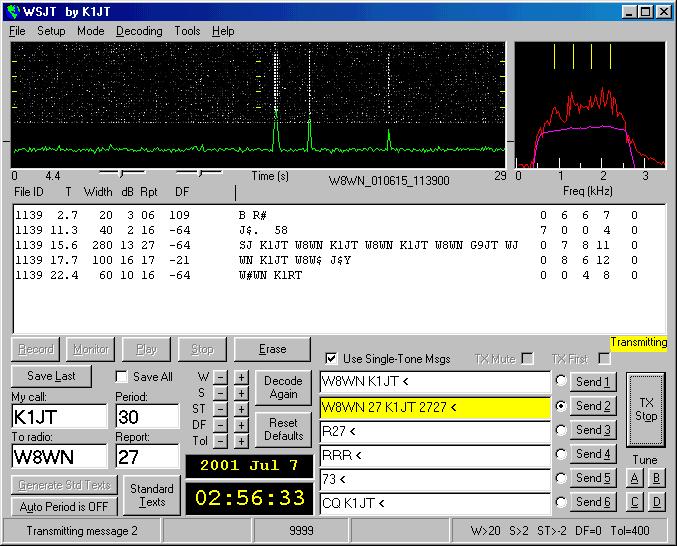This screenshot has width=677, height=546.
Task: Decrease the Tol parameter with minus
Action: [220, 441]
